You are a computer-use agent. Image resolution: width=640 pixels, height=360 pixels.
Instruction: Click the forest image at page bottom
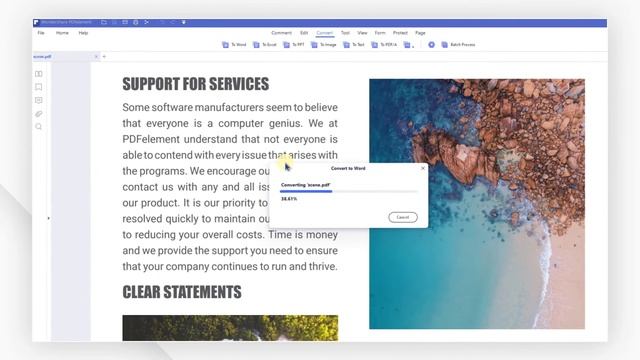pyautogui.click(x=230, y=328)
